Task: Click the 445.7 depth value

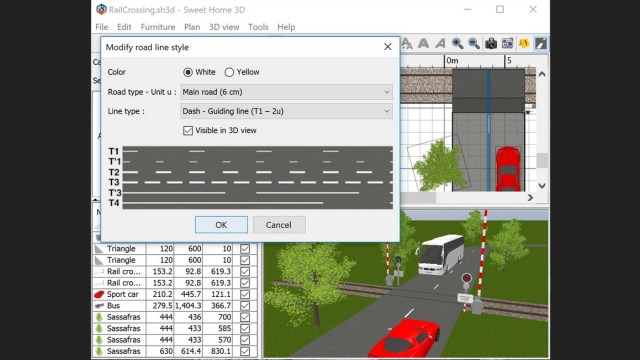Action: 191,294
